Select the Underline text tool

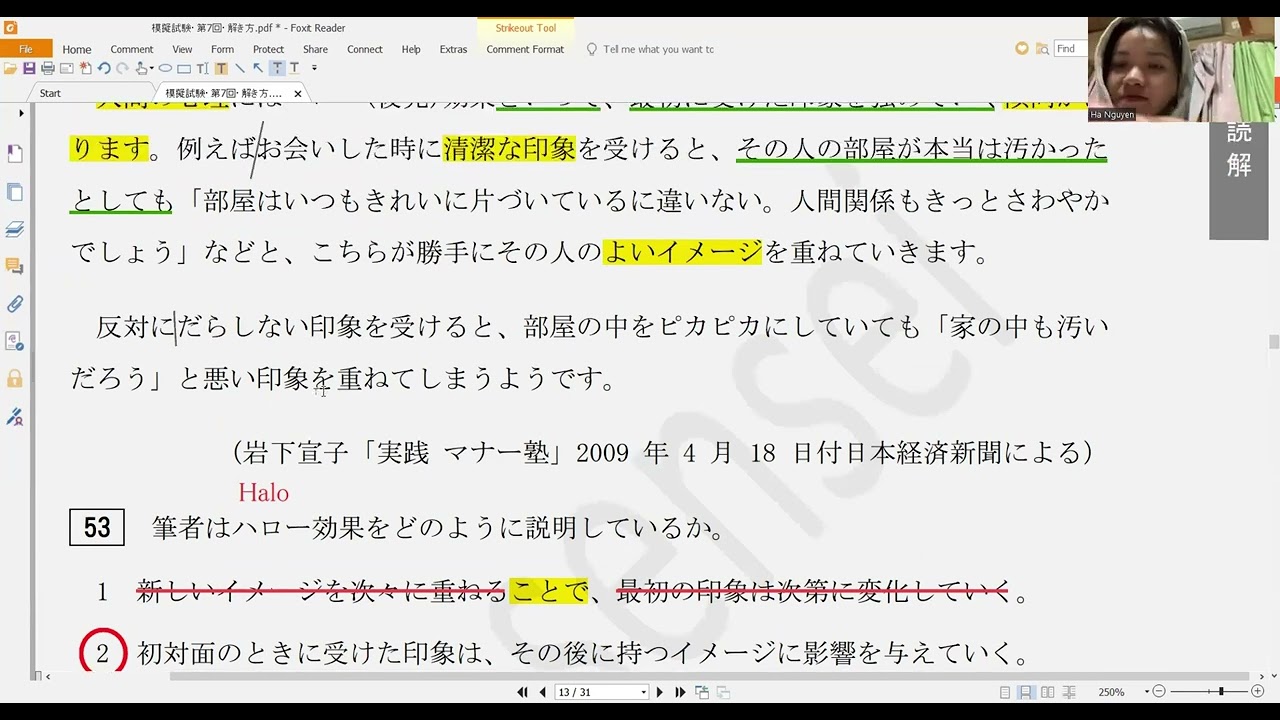[x=294, y=68]
